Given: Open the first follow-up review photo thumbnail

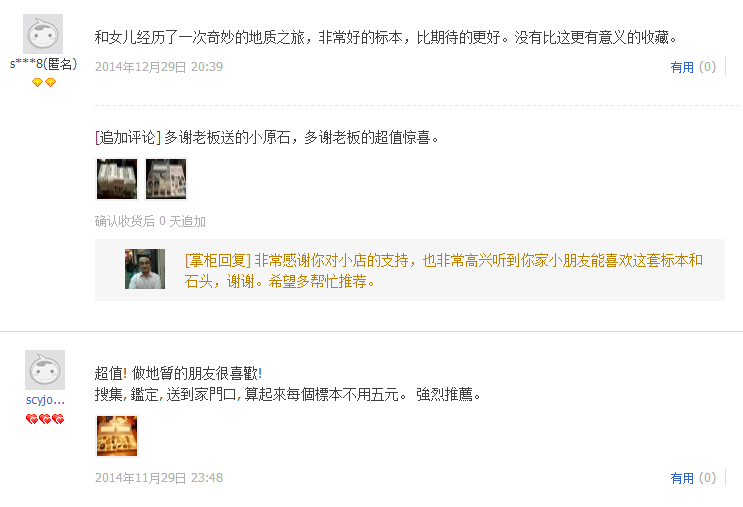Looking at the screenshot, I should click(117, 179).
